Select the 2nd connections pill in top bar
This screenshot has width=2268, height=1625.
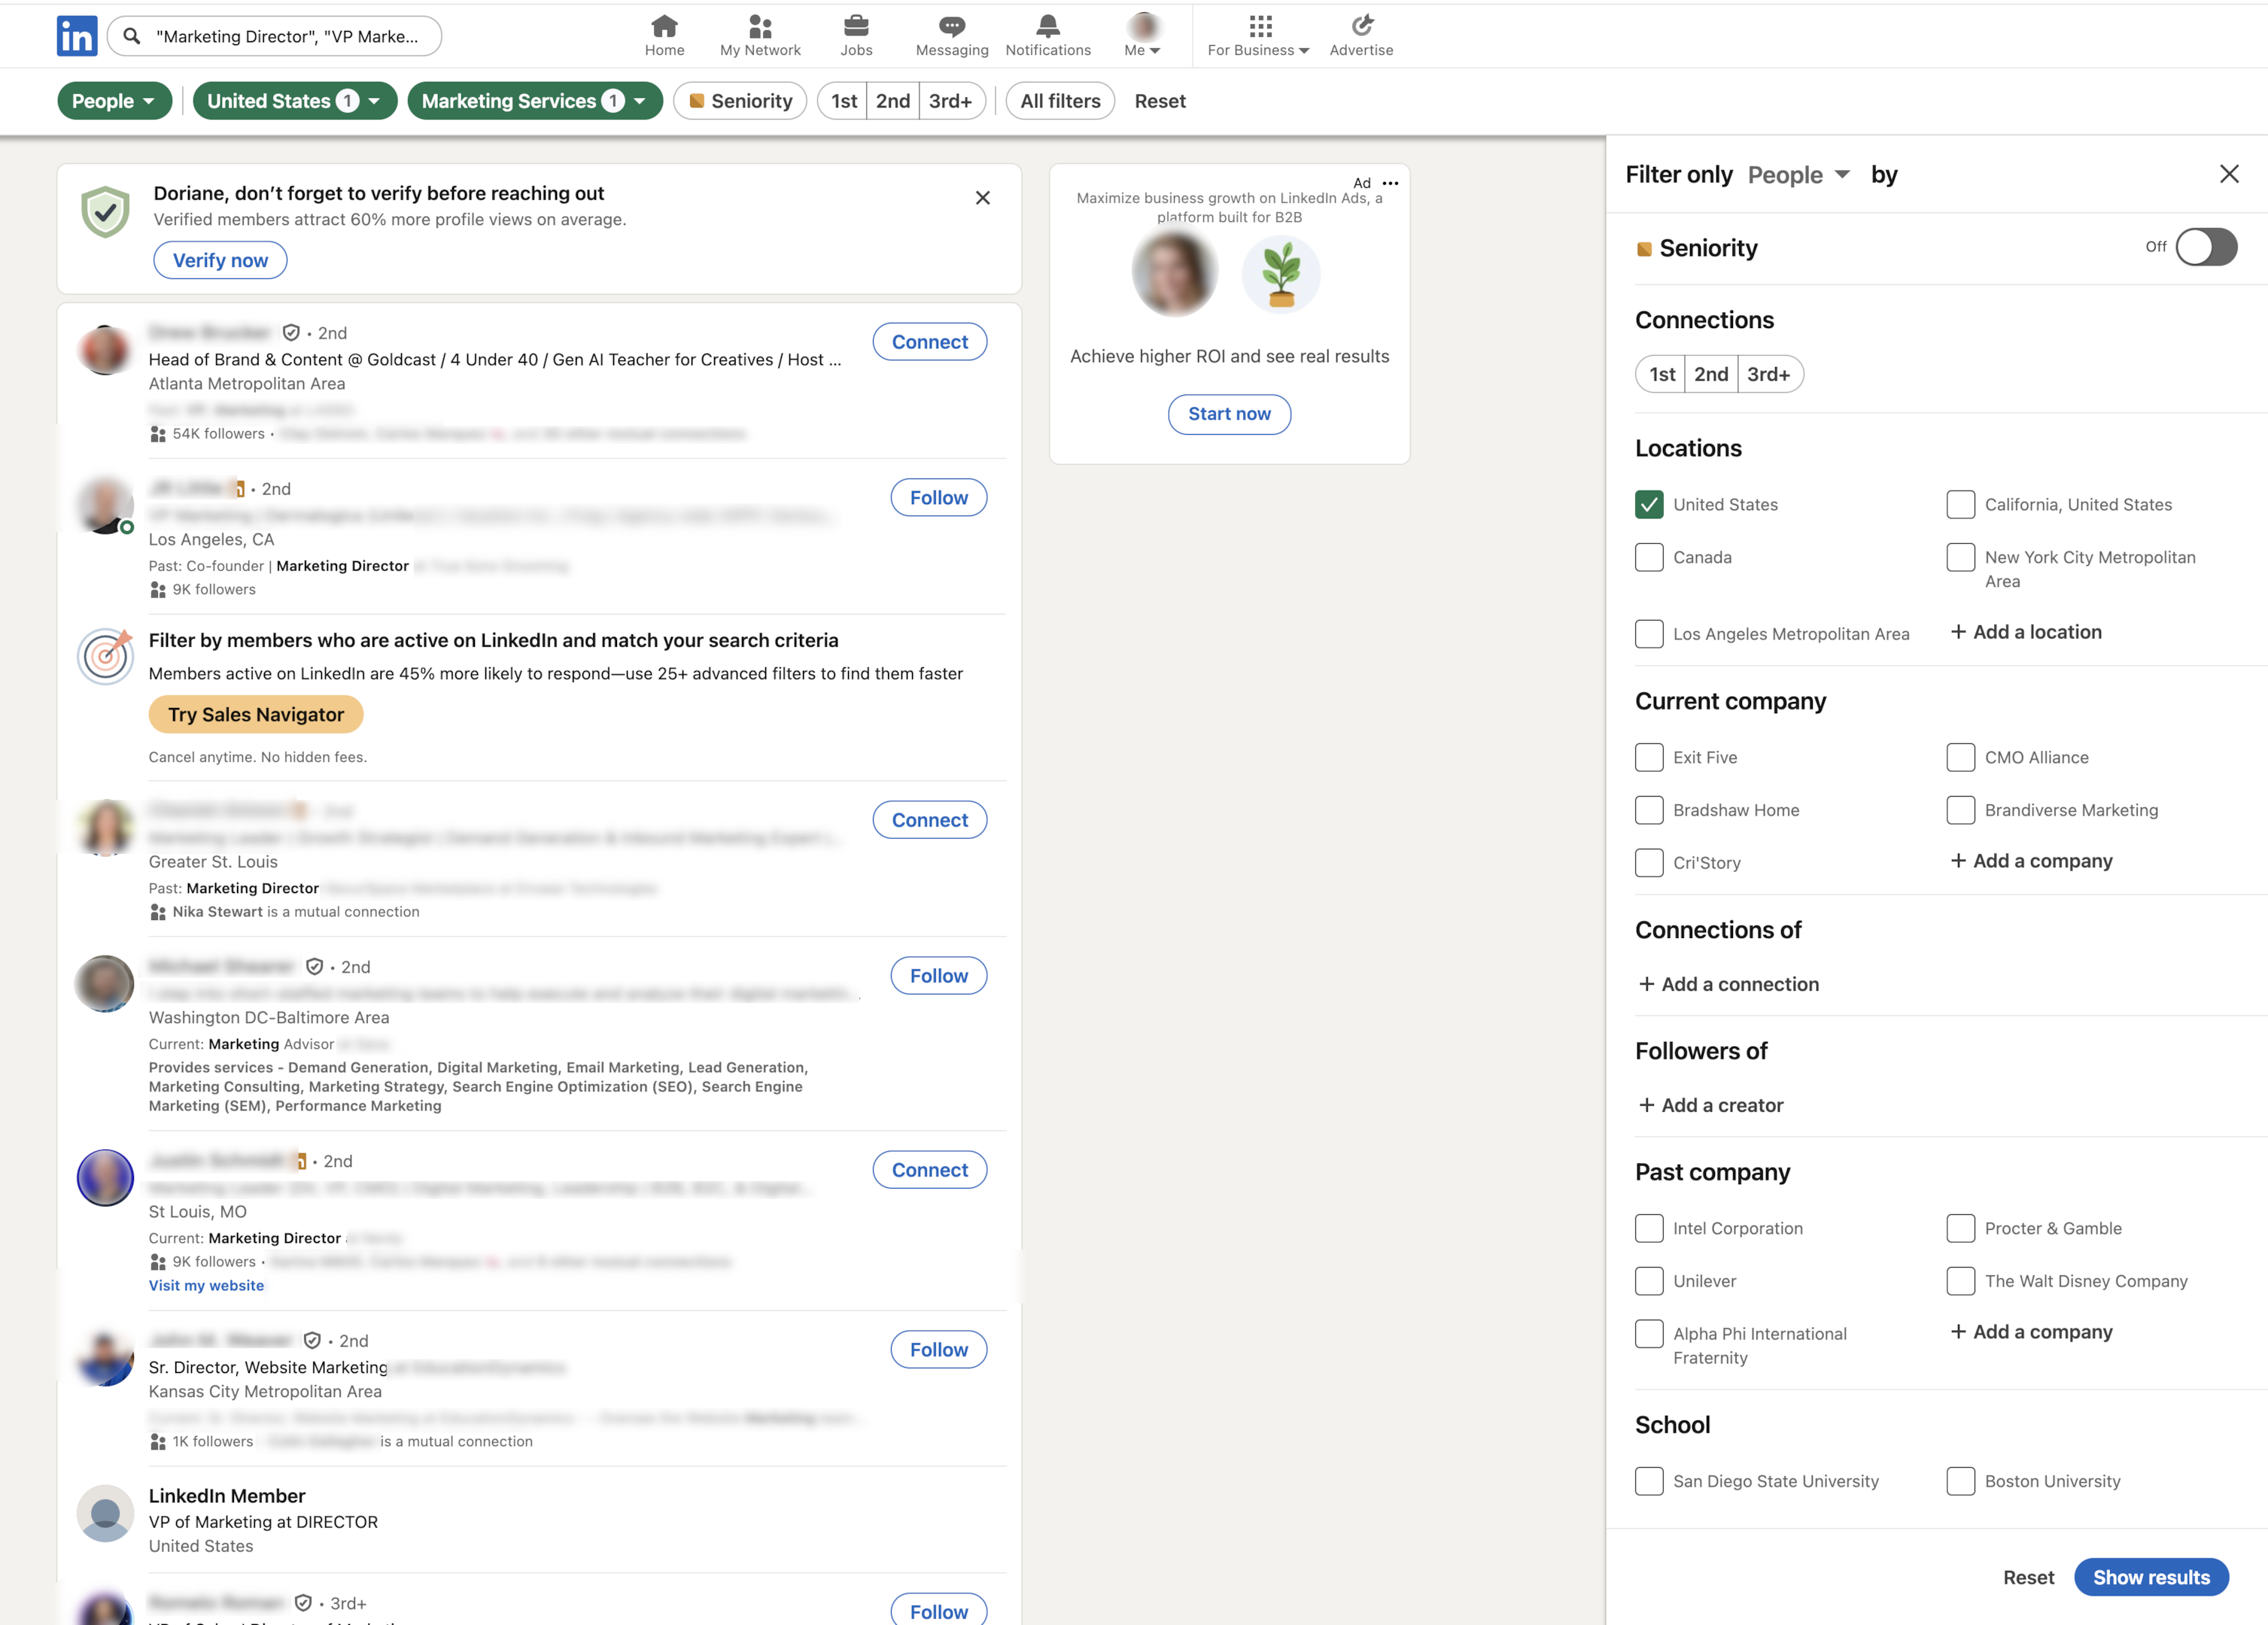point(892,101)
